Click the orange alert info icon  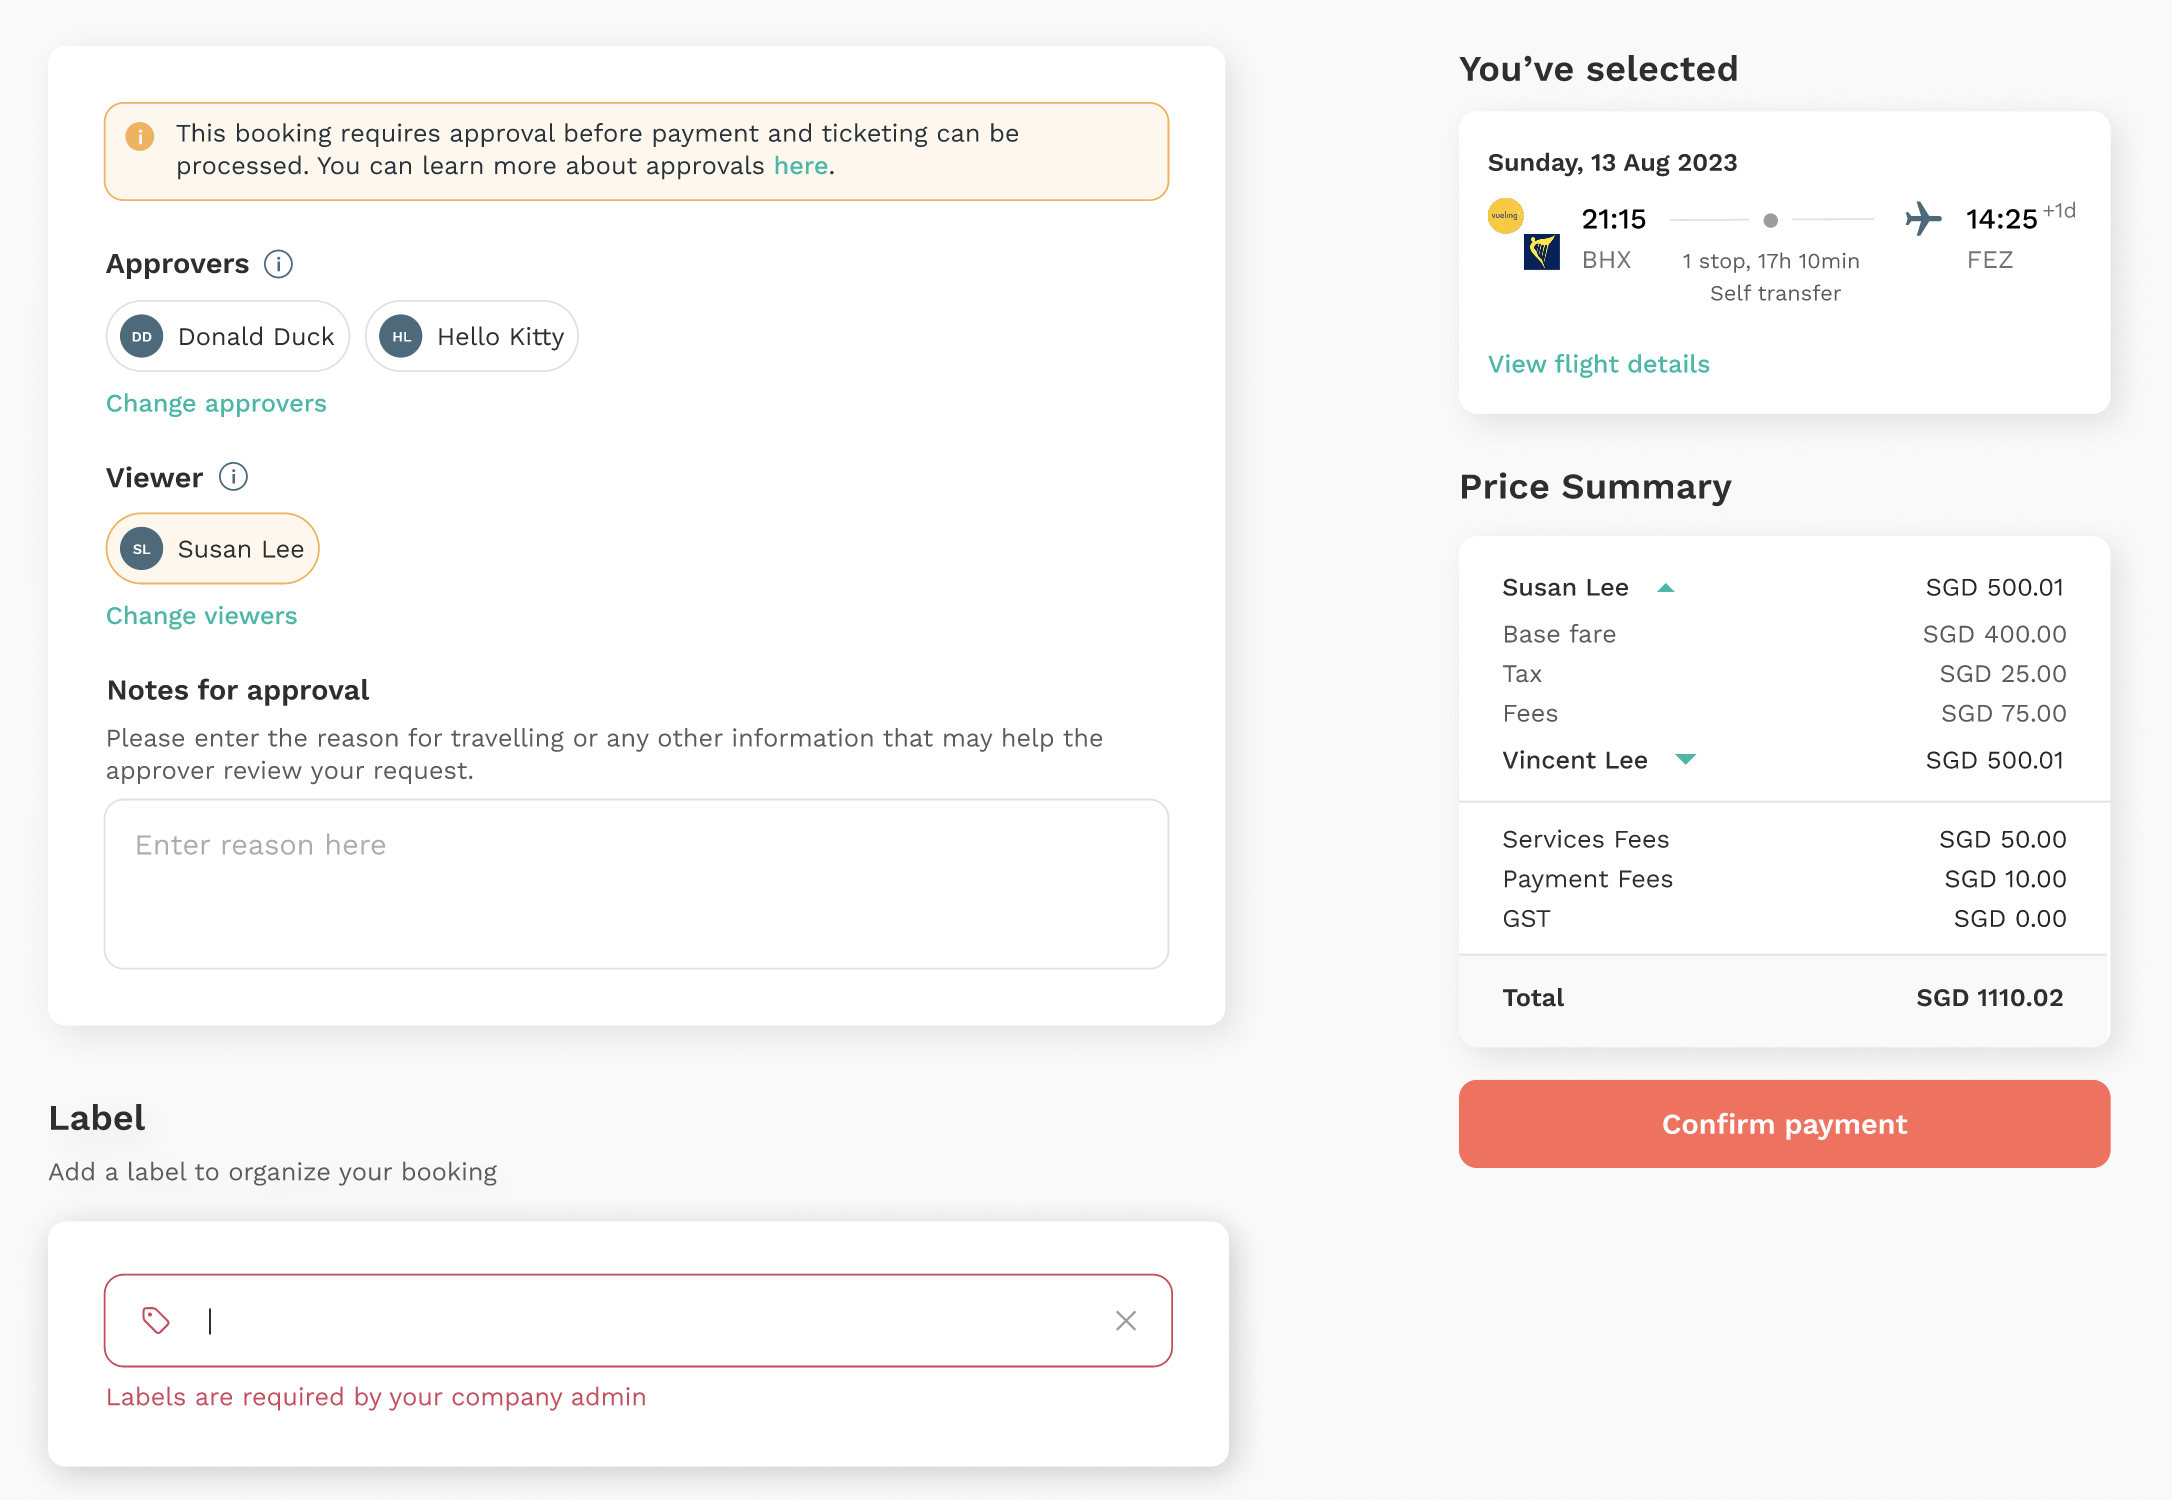coord(140,136)
